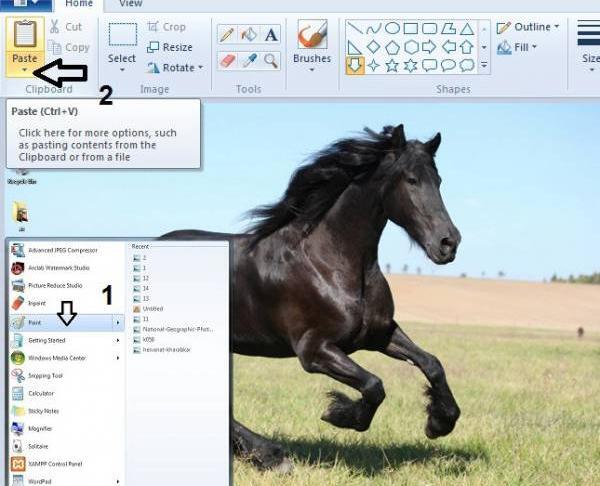Select the Text tool
Image resolution: width=600 pixels, height=486 pixels.
click(x=271, y=34)
